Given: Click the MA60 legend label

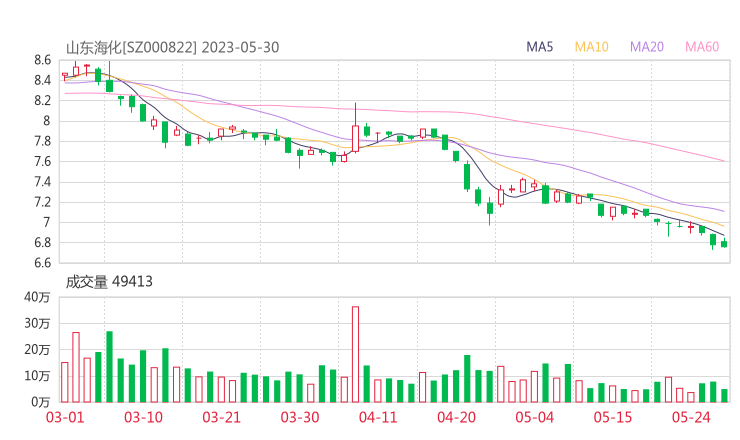Looking at the screenshot, I should (702, 47).
